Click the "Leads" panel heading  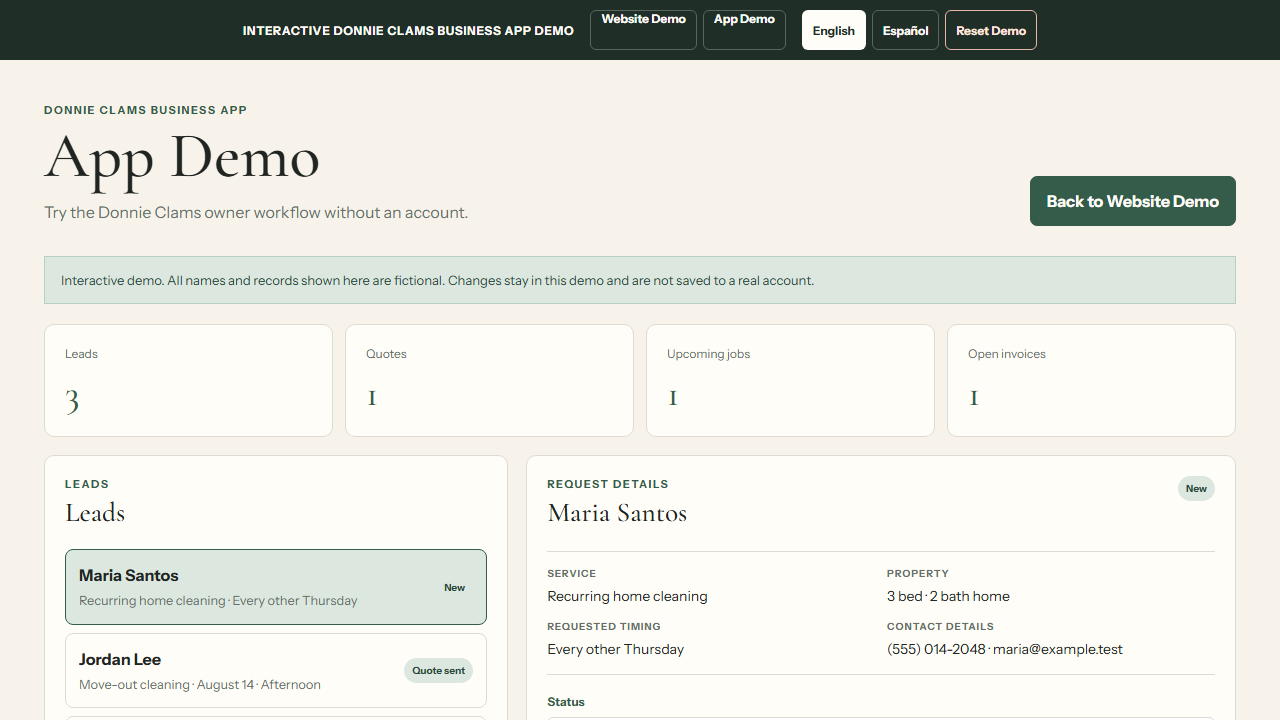95,514
